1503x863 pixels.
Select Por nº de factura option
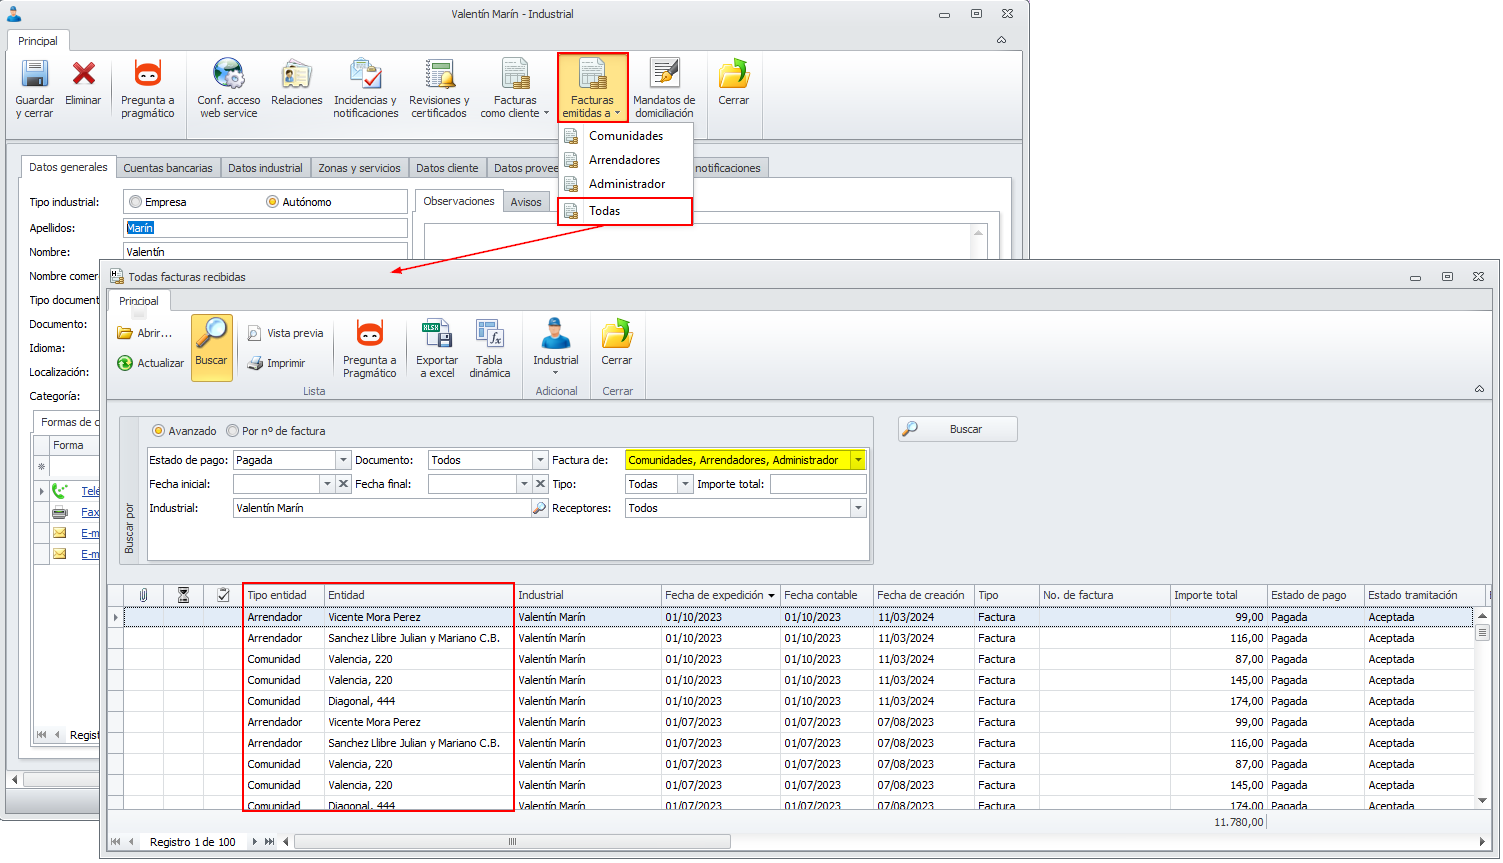pos(233,431)
